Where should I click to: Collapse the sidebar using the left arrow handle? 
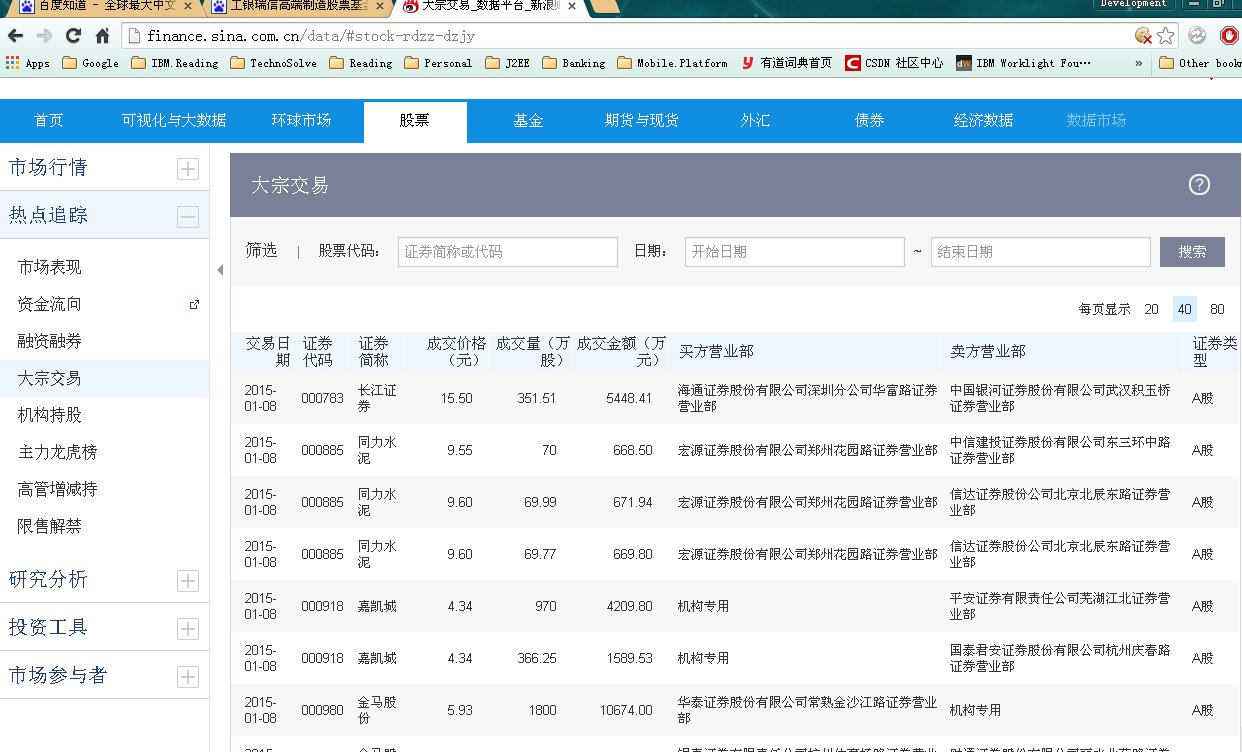218,269
